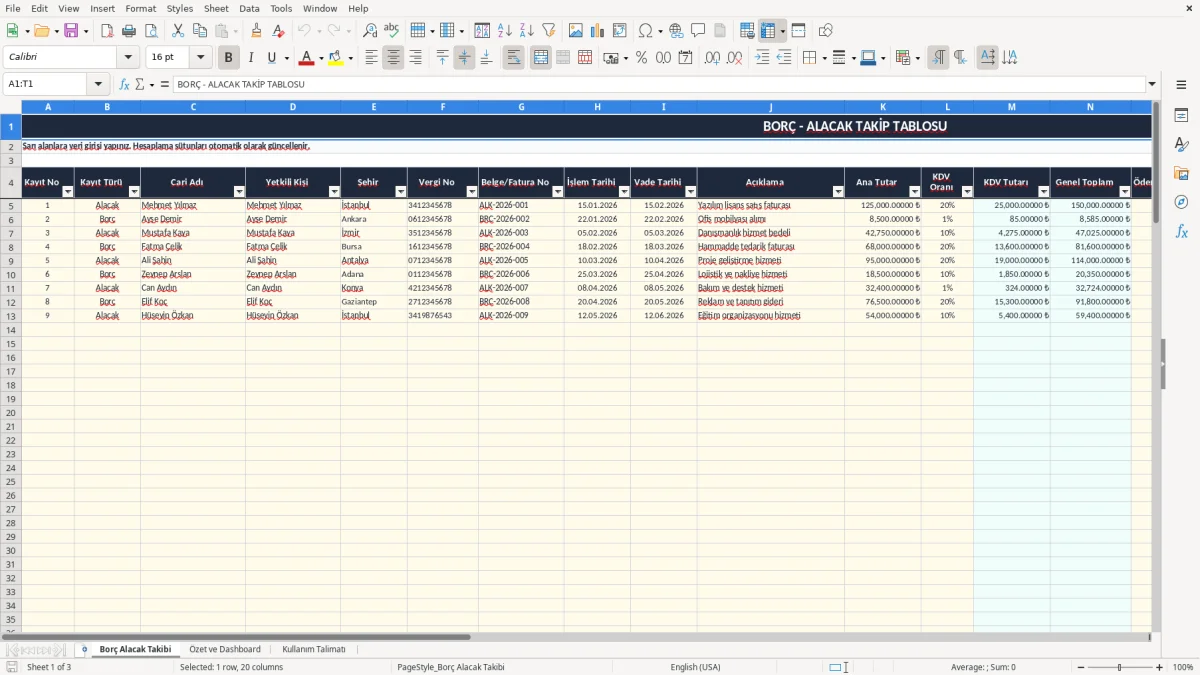This screenshot has height=675, width=1200.
Task: Open the sidebar Gallery icon
Action: (1181, 174)
